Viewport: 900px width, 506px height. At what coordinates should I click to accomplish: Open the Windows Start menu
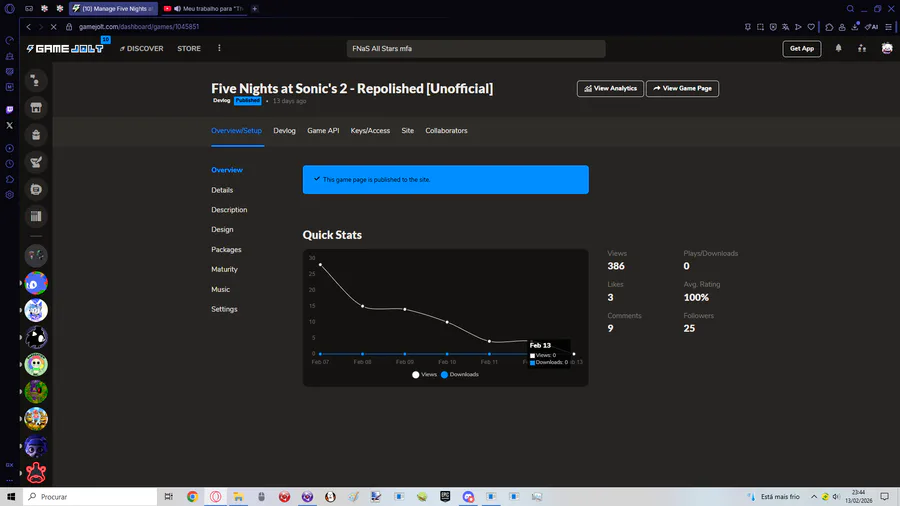[x=11, y=497]
